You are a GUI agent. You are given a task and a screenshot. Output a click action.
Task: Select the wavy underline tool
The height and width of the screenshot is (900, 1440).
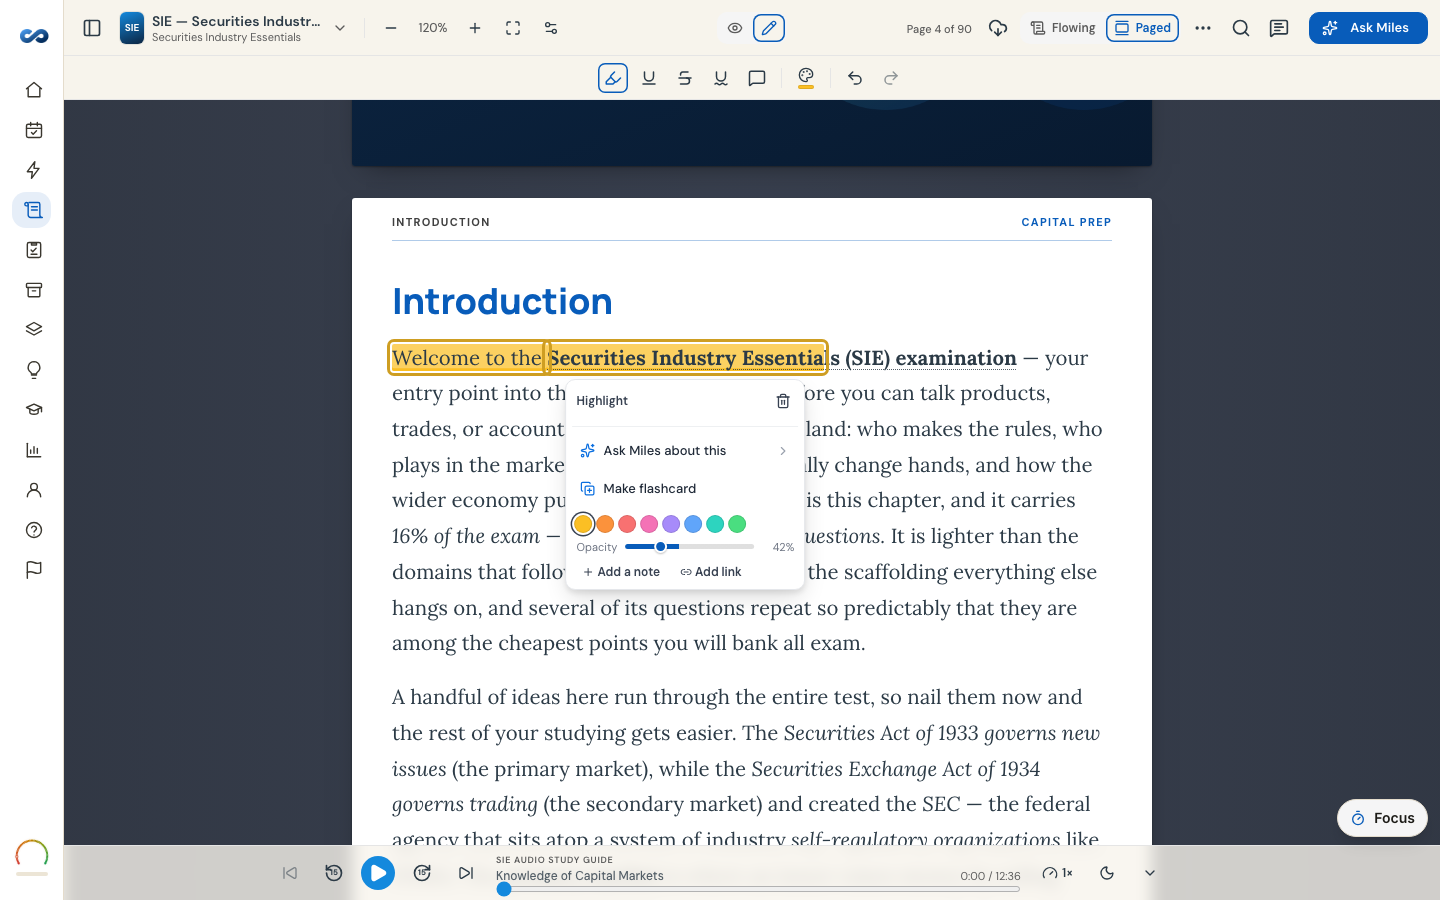[721, 78]
